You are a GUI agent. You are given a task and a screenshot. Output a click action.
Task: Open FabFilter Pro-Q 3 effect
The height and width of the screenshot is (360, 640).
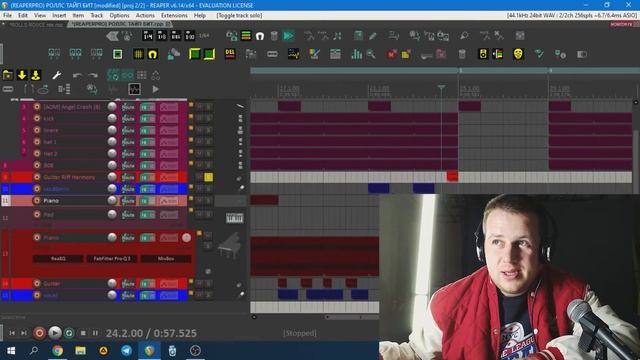pos(112,259)
